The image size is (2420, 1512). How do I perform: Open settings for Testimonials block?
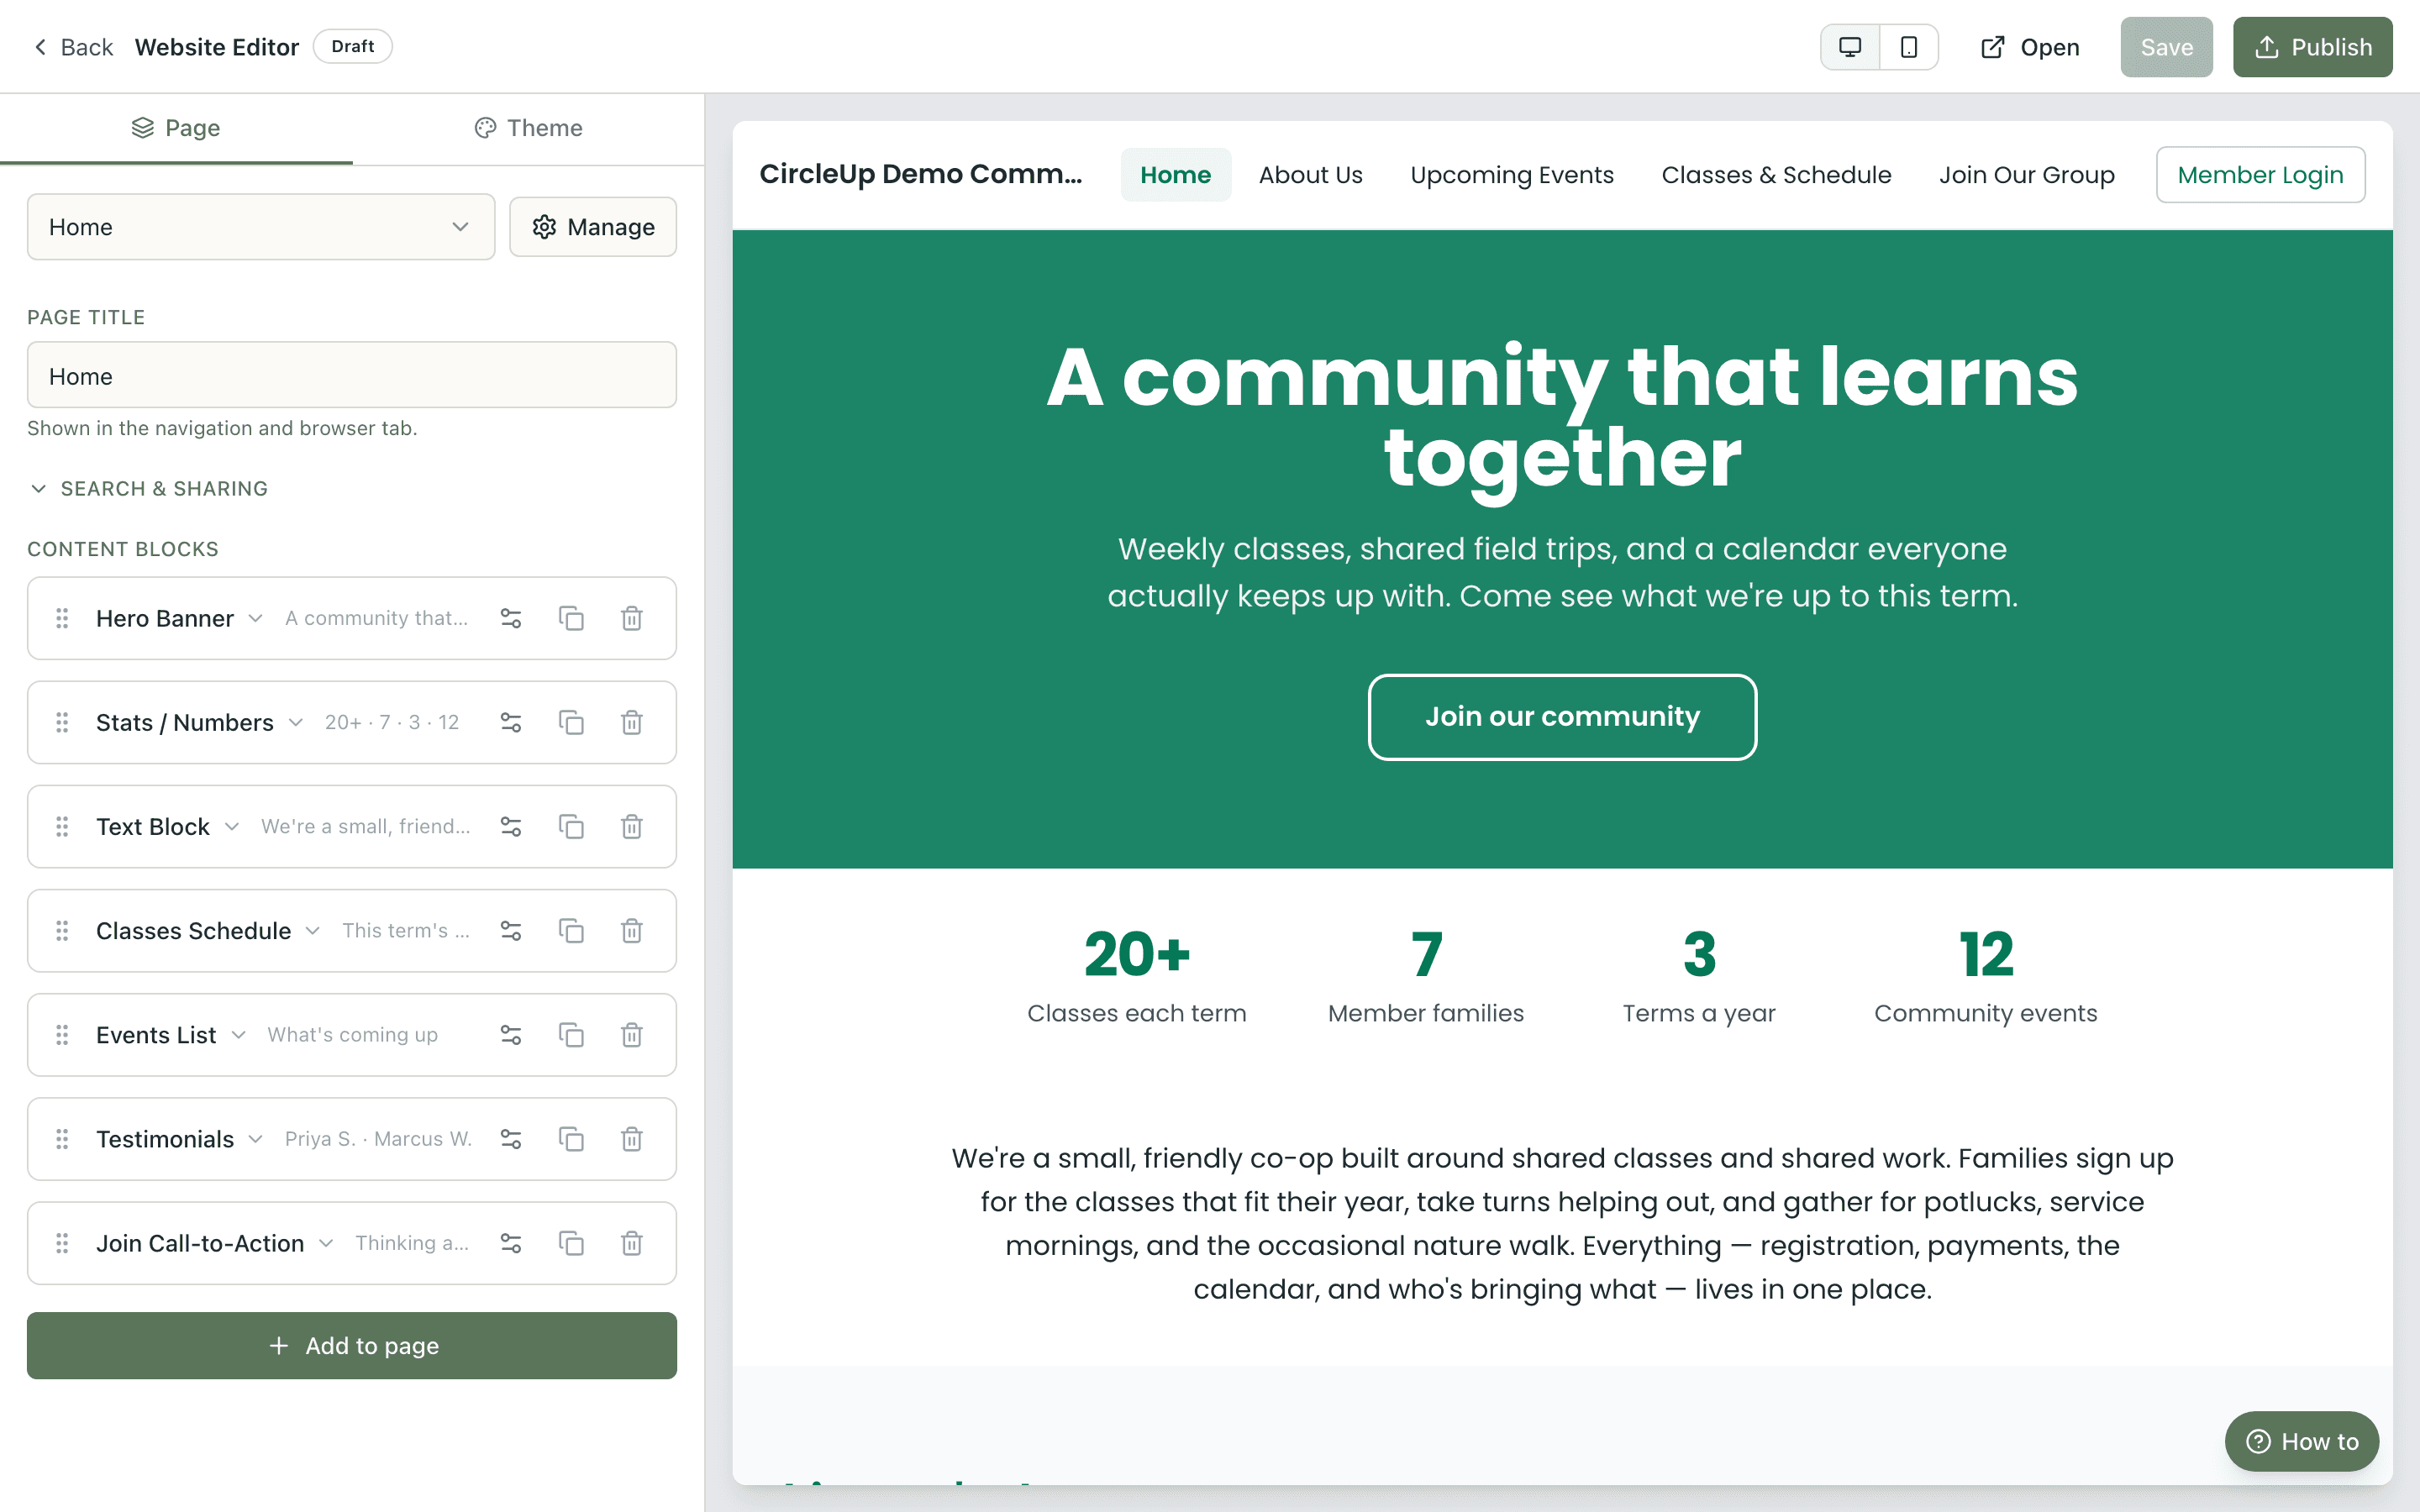pyautogui.click(x=511, y=1139)
